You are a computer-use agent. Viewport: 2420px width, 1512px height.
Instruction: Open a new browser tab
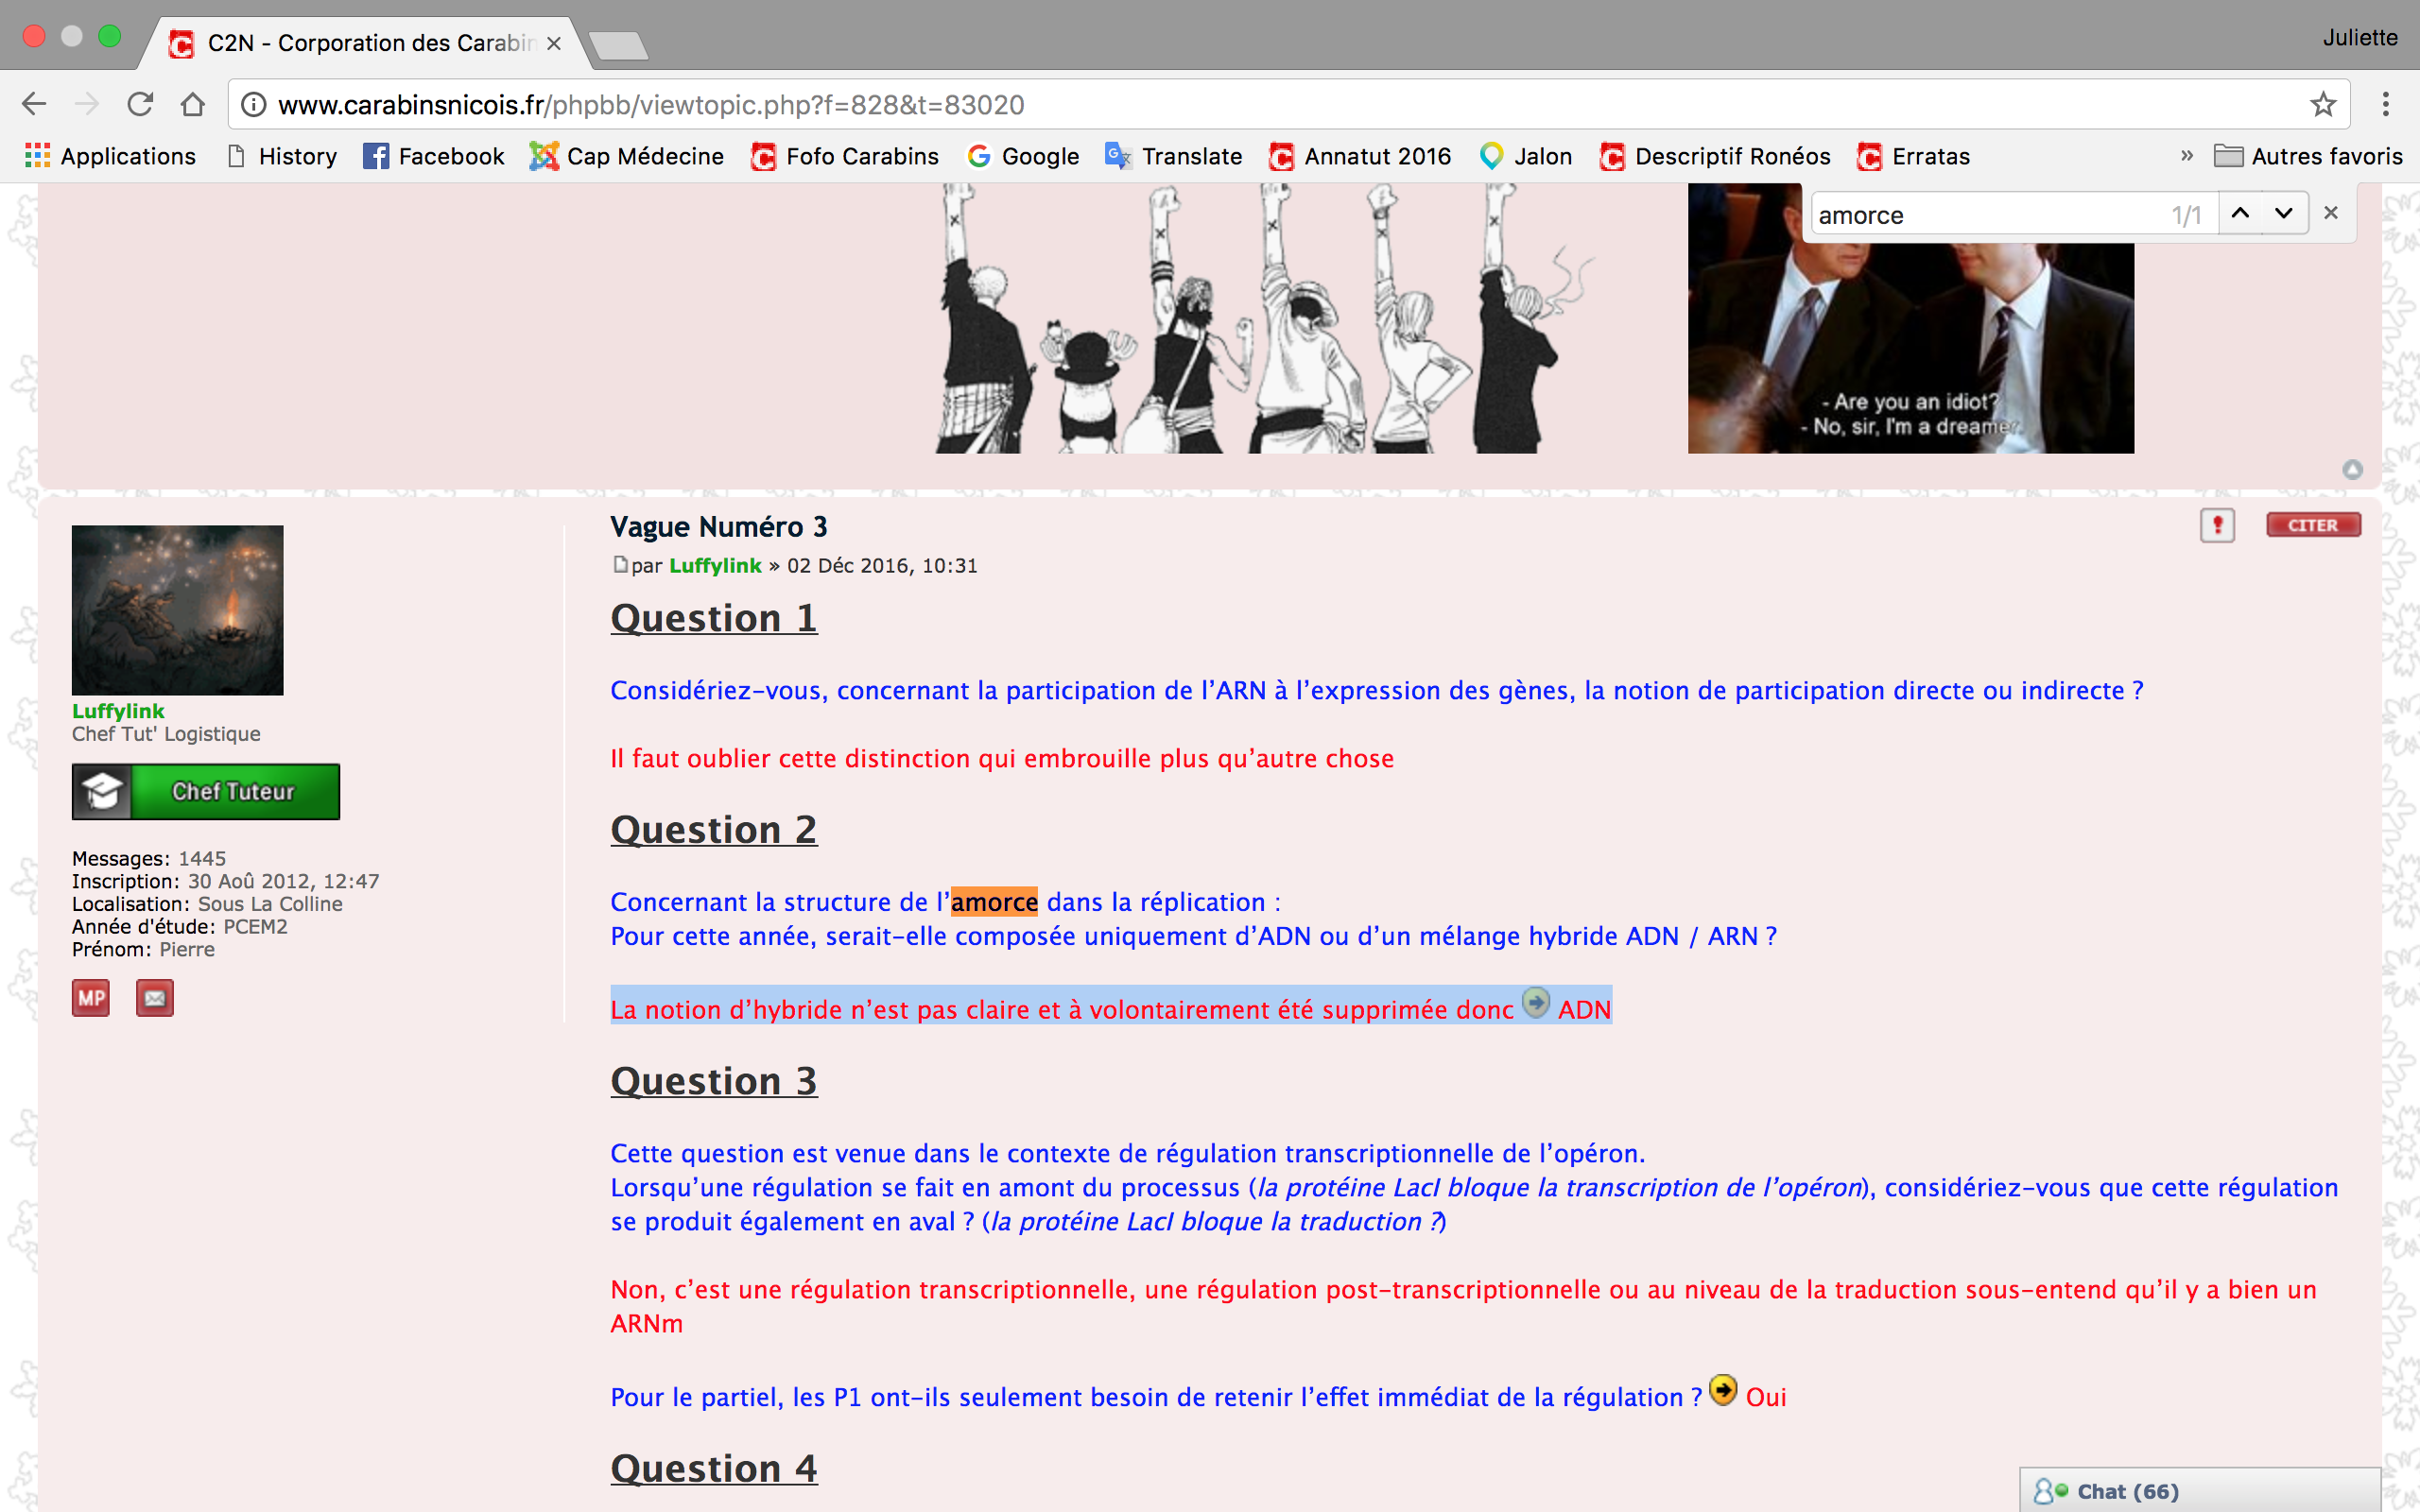coord(618,45)
